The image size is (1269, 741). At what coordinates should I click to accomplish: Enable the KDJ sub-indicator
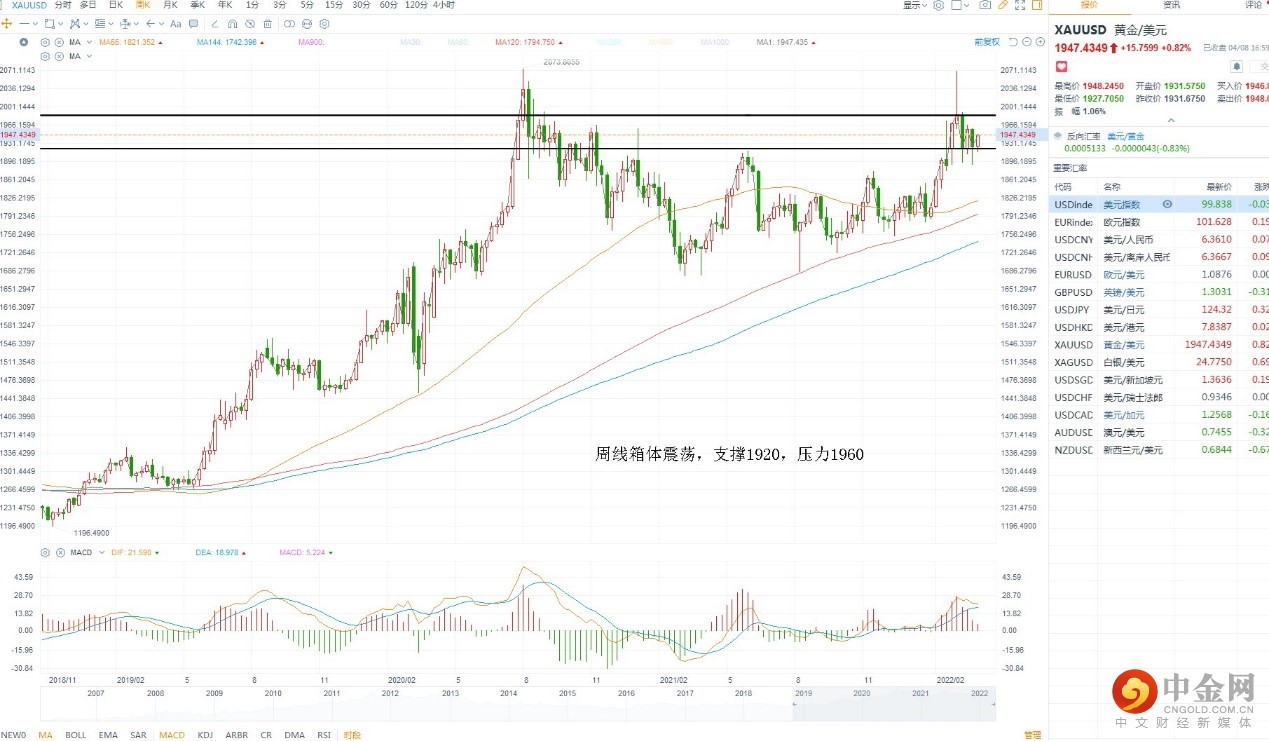point(205,735)
